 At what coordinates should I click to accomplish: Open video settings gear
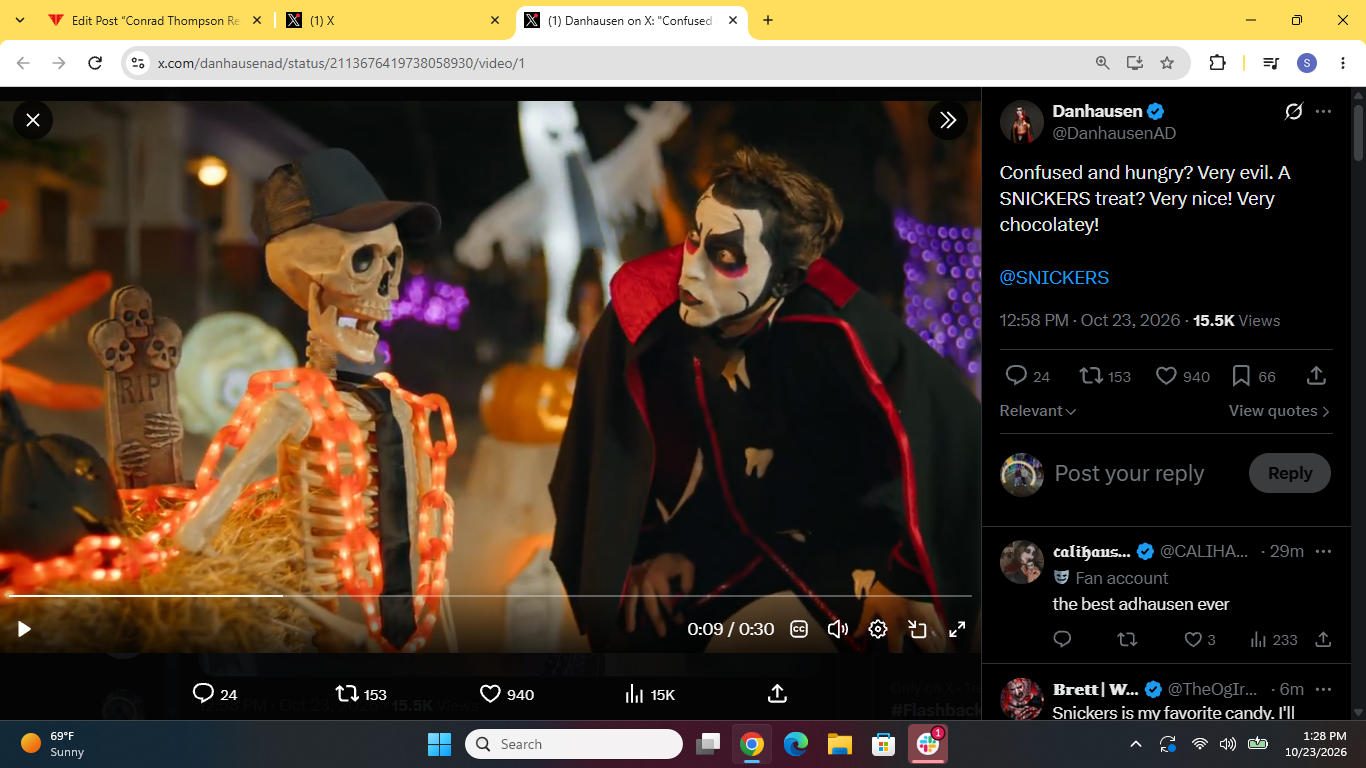coord(878,629)
